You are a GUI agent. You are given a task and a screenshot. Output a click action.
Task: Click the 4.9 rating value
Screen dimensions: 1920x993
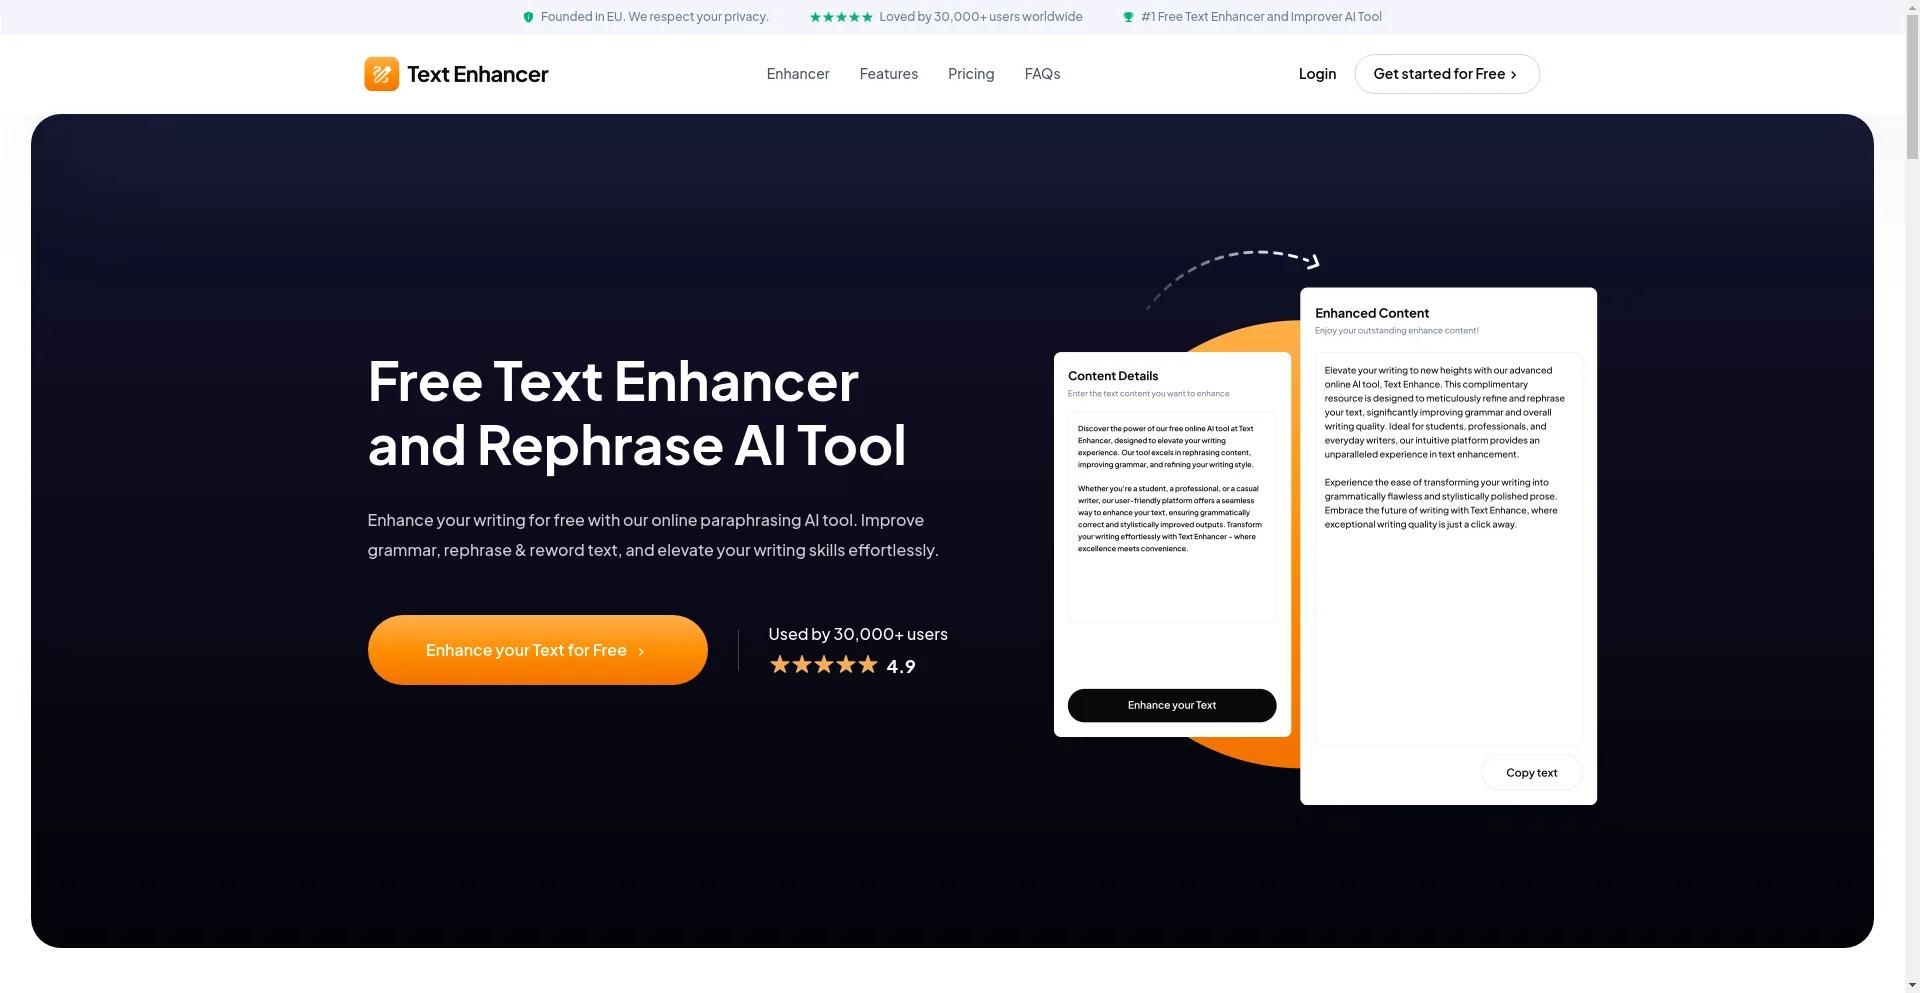(900, 667)
